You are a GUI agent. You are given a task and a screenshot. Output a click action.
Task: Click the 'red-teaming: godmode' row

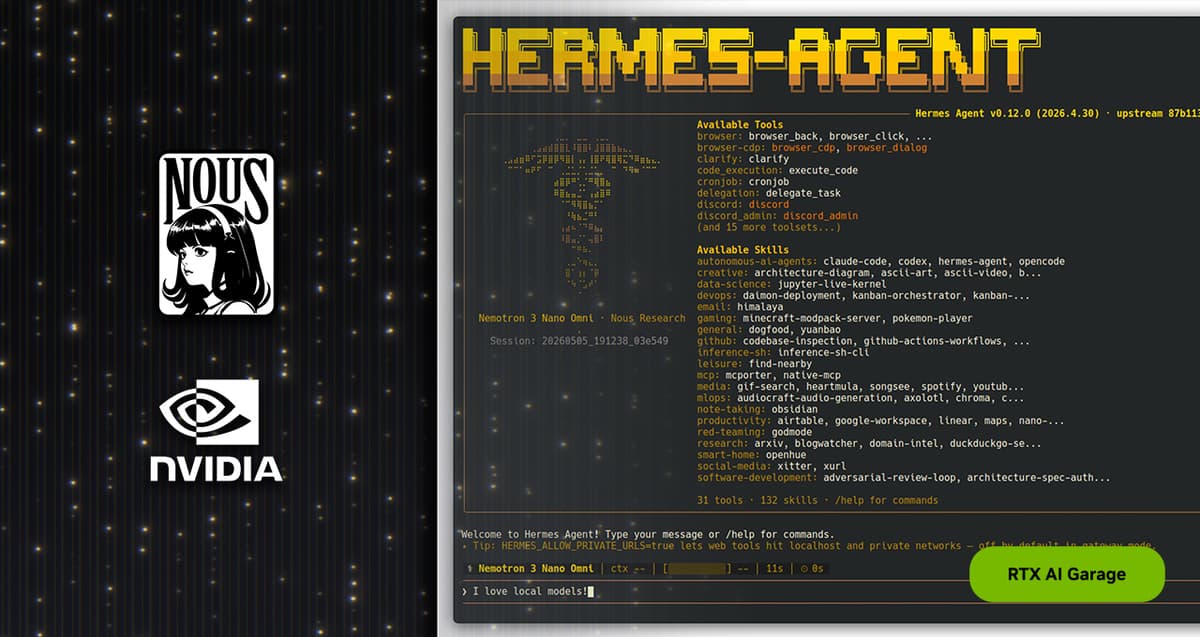754,431
